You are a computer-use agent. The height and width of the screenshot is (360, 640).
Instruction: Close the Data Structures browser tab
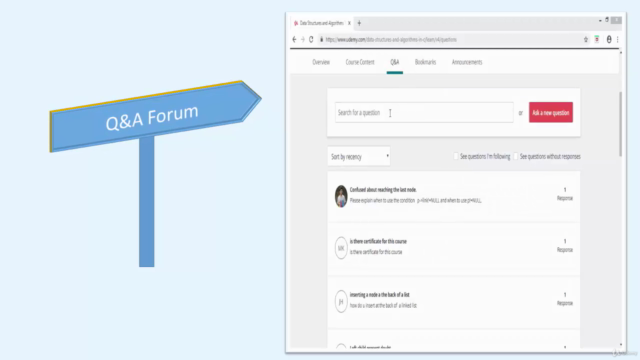click(349, 23)
